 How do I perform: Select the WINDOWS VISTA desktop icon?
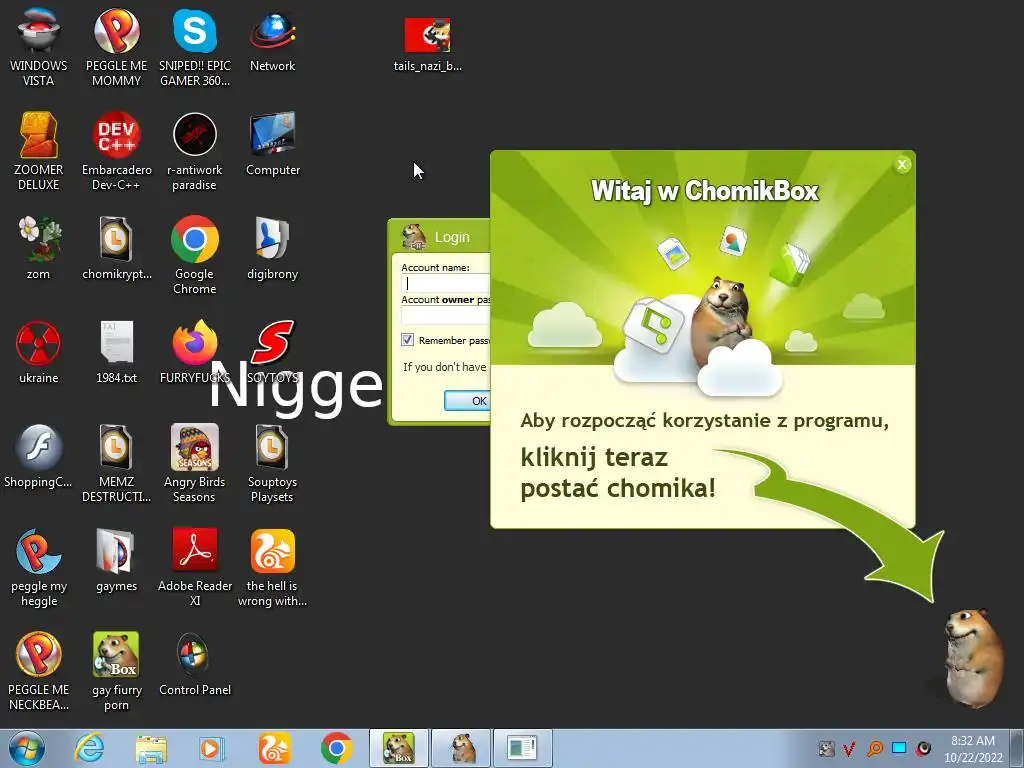39,47
